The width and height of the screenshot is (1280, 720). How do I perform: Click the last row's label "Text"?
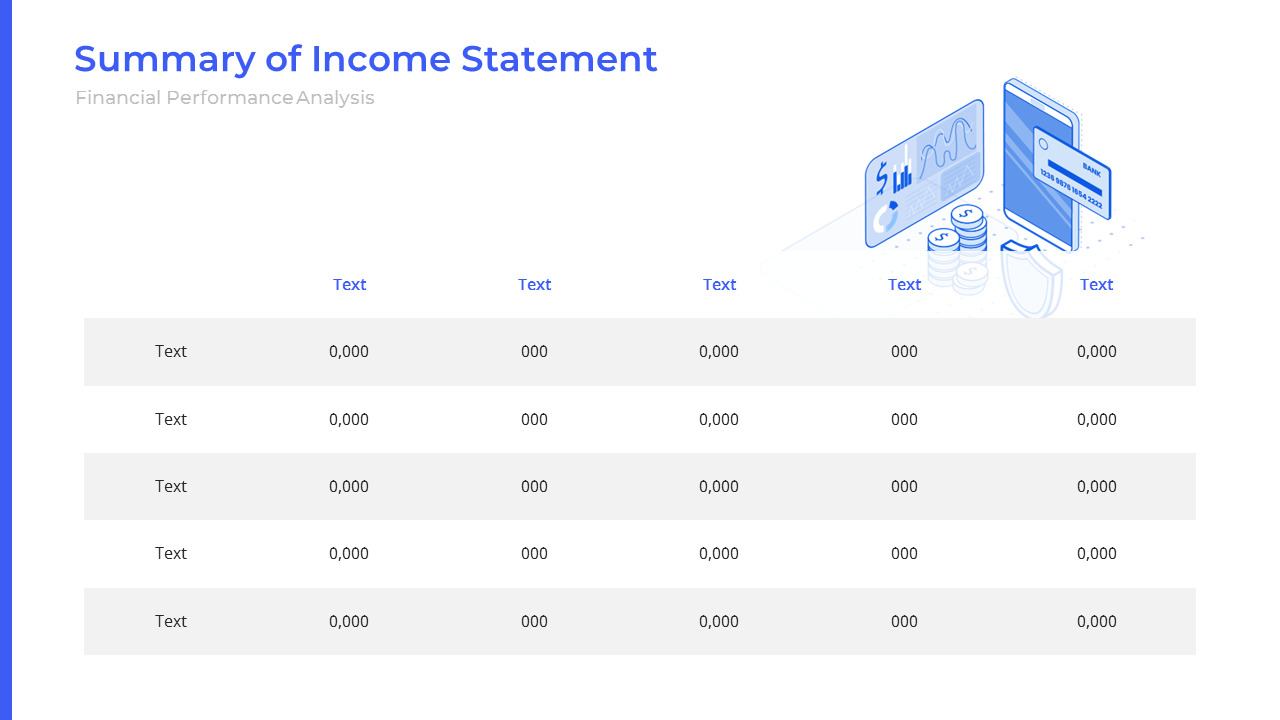[171, 621]
